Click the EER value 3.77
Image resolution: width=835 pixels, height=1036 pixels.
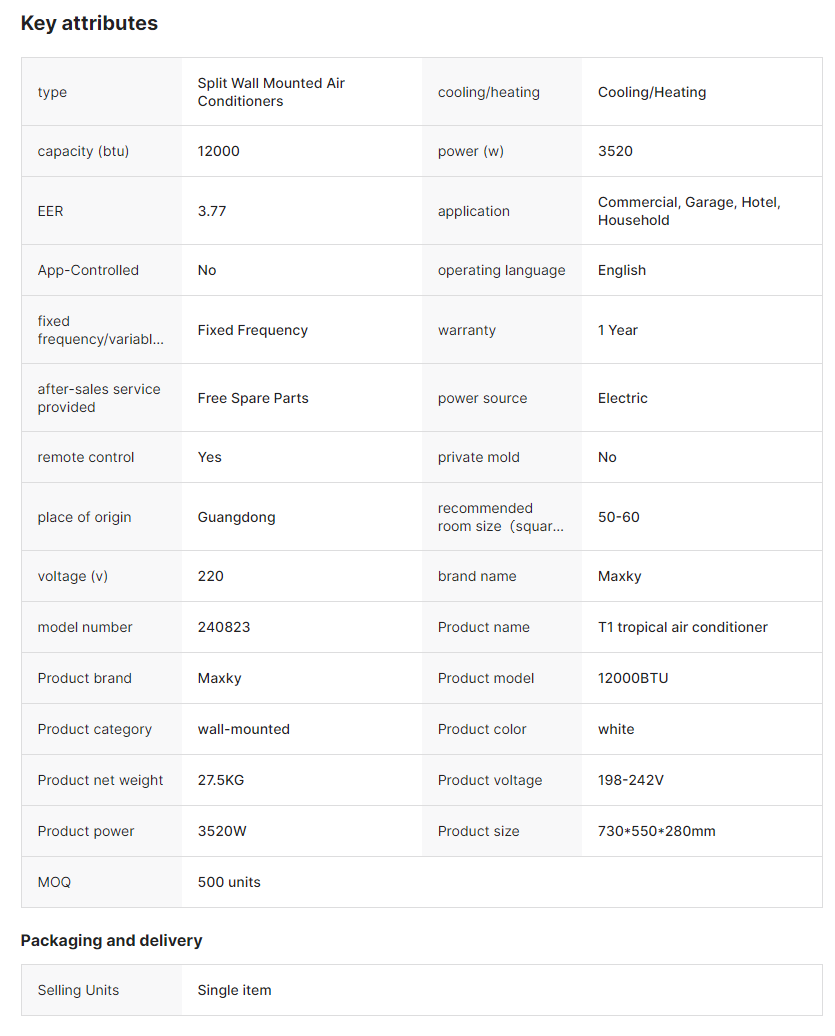[x=212, y=211]
